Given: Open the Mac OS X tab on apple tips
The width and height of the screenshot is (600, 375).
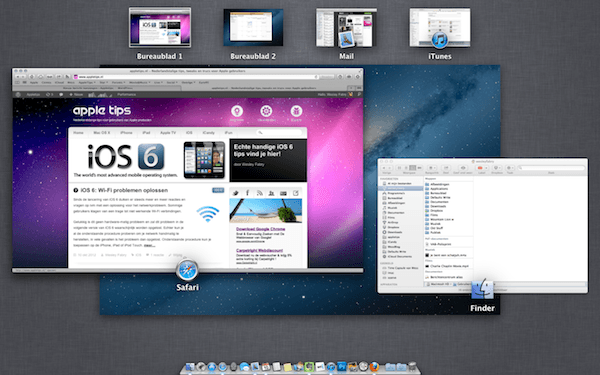Looking at the screenshot, I should pyautogui.click(x=101, y=132).
